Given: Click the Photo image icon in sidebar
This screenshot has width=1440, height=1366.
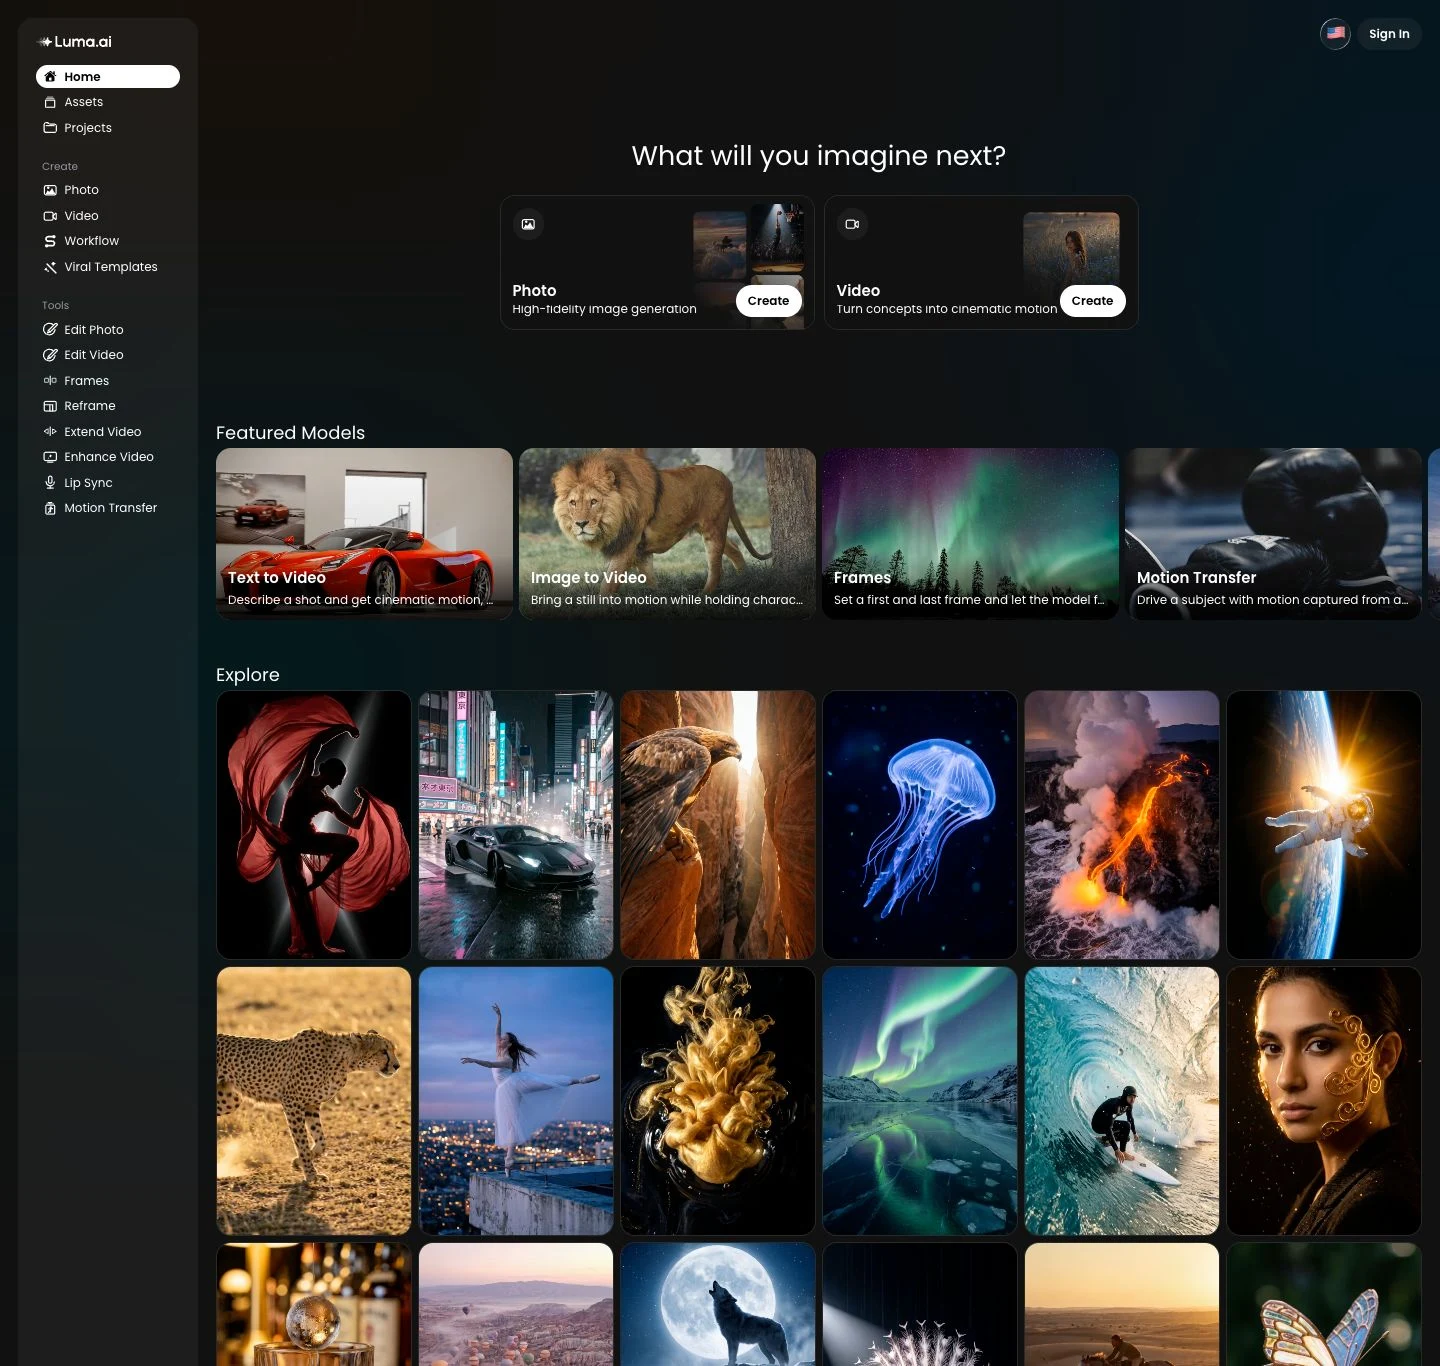Looking at the screenshot, I should 50,190.
